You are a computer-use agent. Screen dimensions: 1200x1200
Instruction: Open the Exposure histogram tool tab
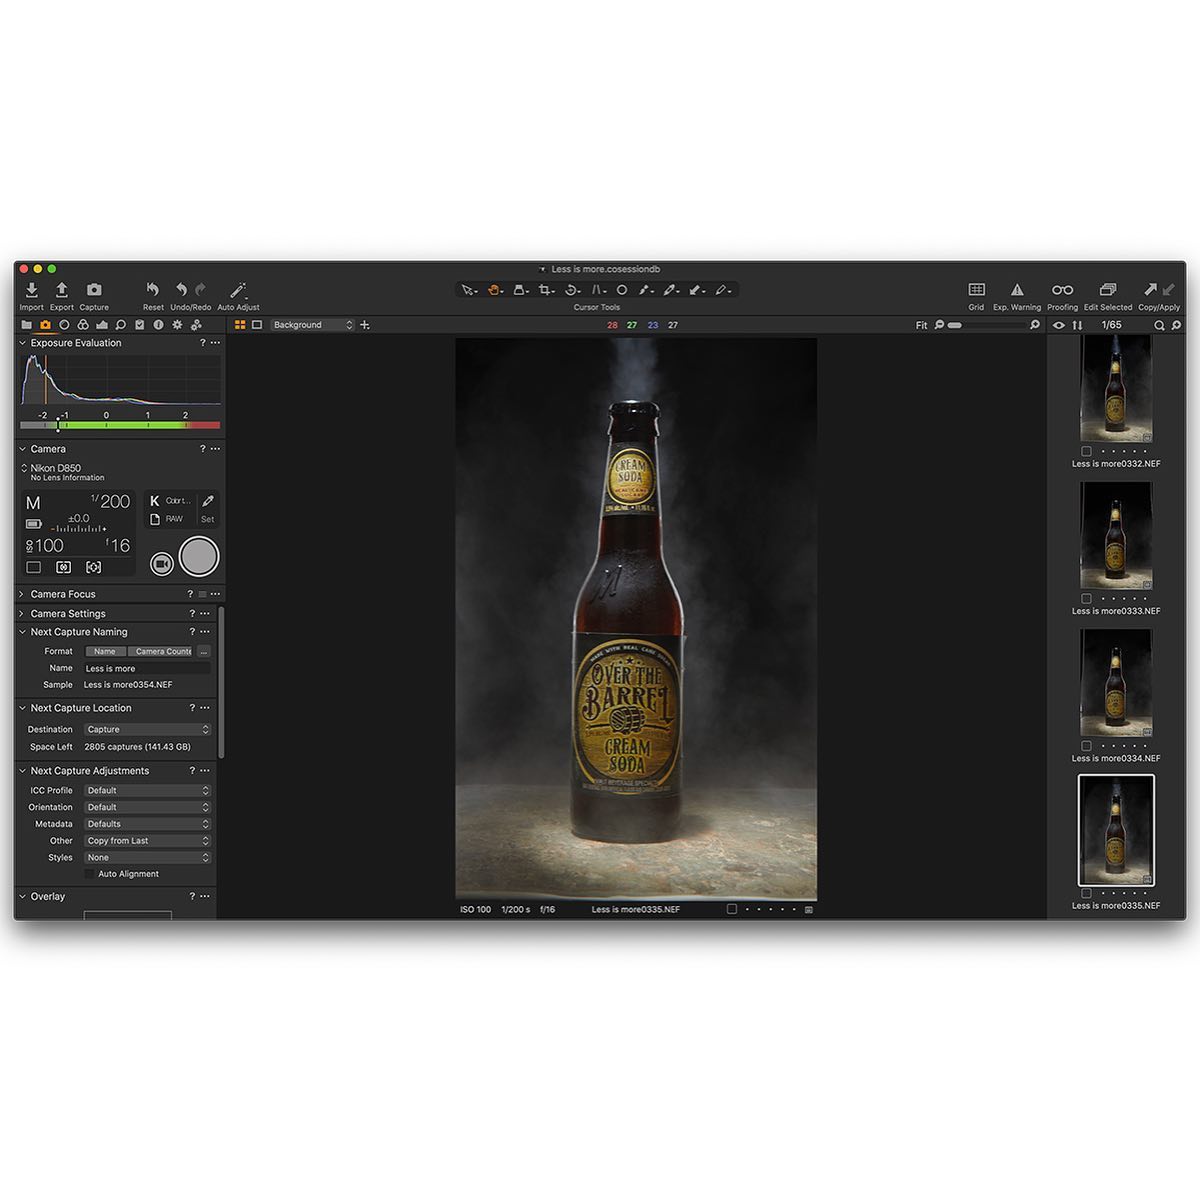click(x=102, y=325)
